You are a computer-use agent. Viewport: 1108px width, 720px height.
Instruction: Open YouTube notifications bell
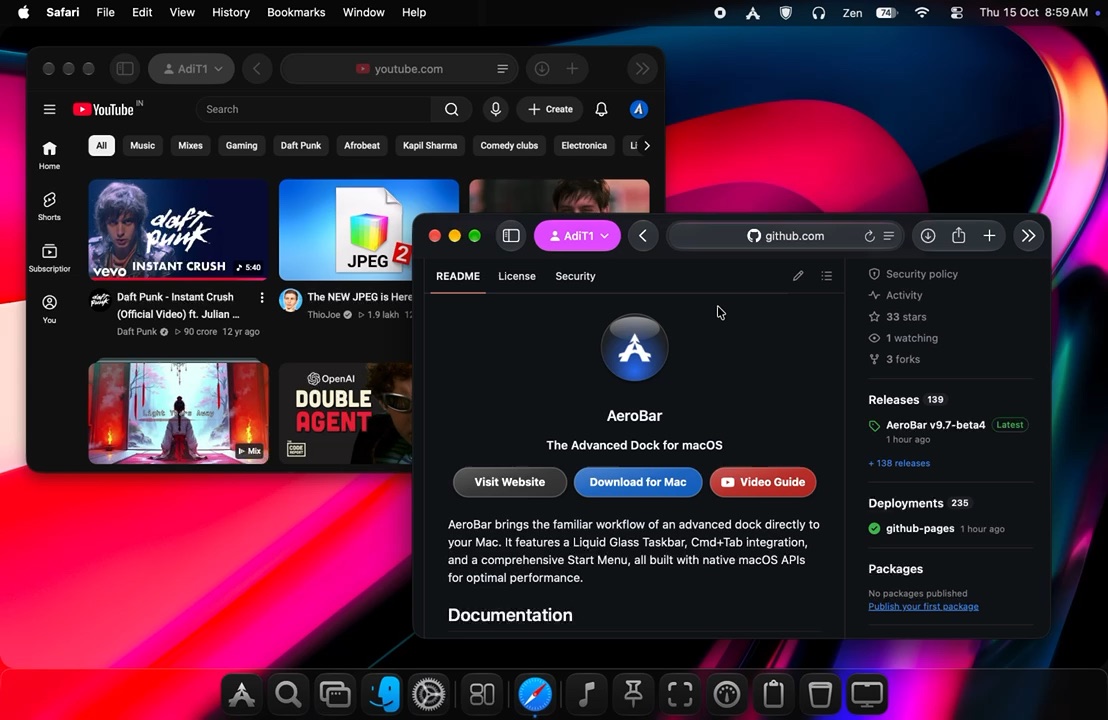[x=601, y=109]
